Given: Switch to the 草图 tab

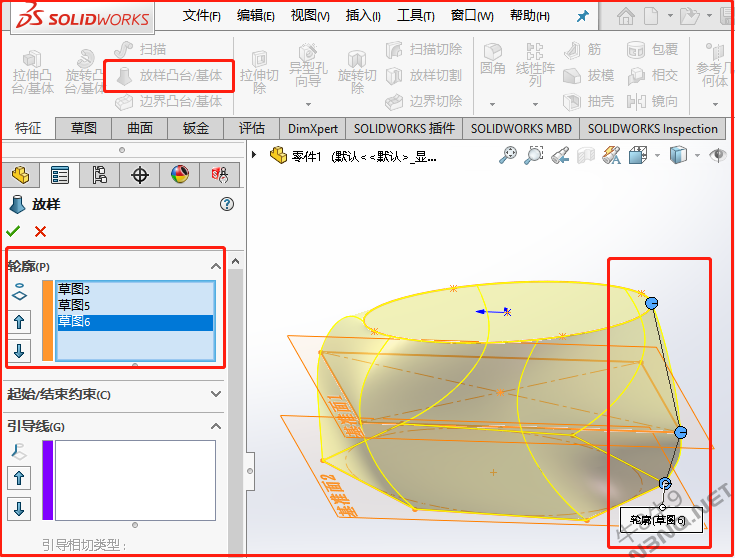Looking at the screenshot, I should [83, 128].
